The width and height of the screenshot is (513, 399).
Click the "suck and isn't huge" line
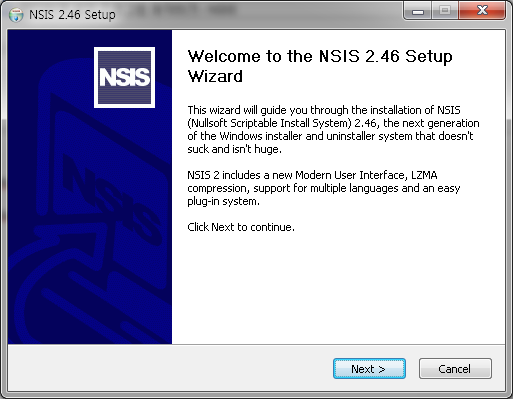click(234, 149)
